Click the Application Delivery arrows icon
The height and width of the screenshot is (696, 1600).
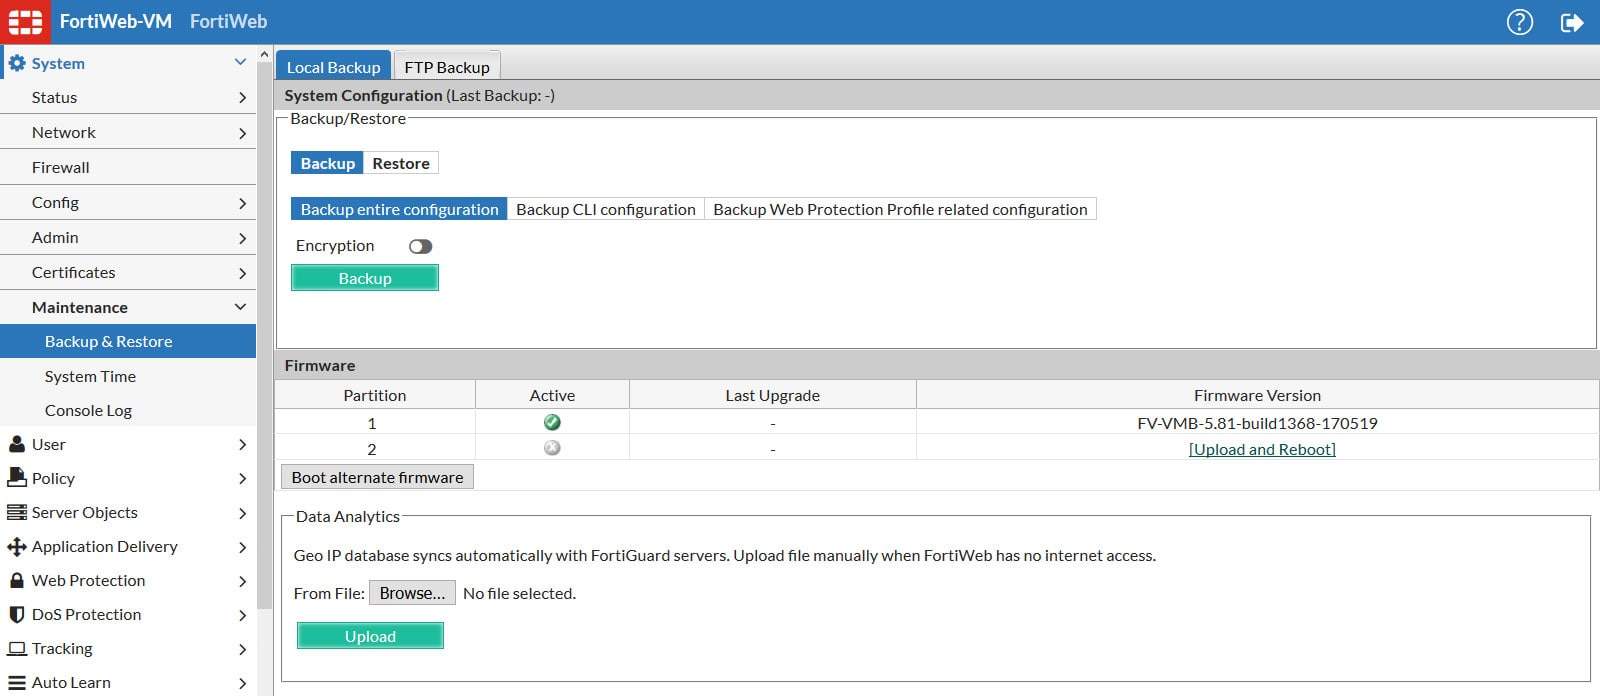(x=17, y=546)
